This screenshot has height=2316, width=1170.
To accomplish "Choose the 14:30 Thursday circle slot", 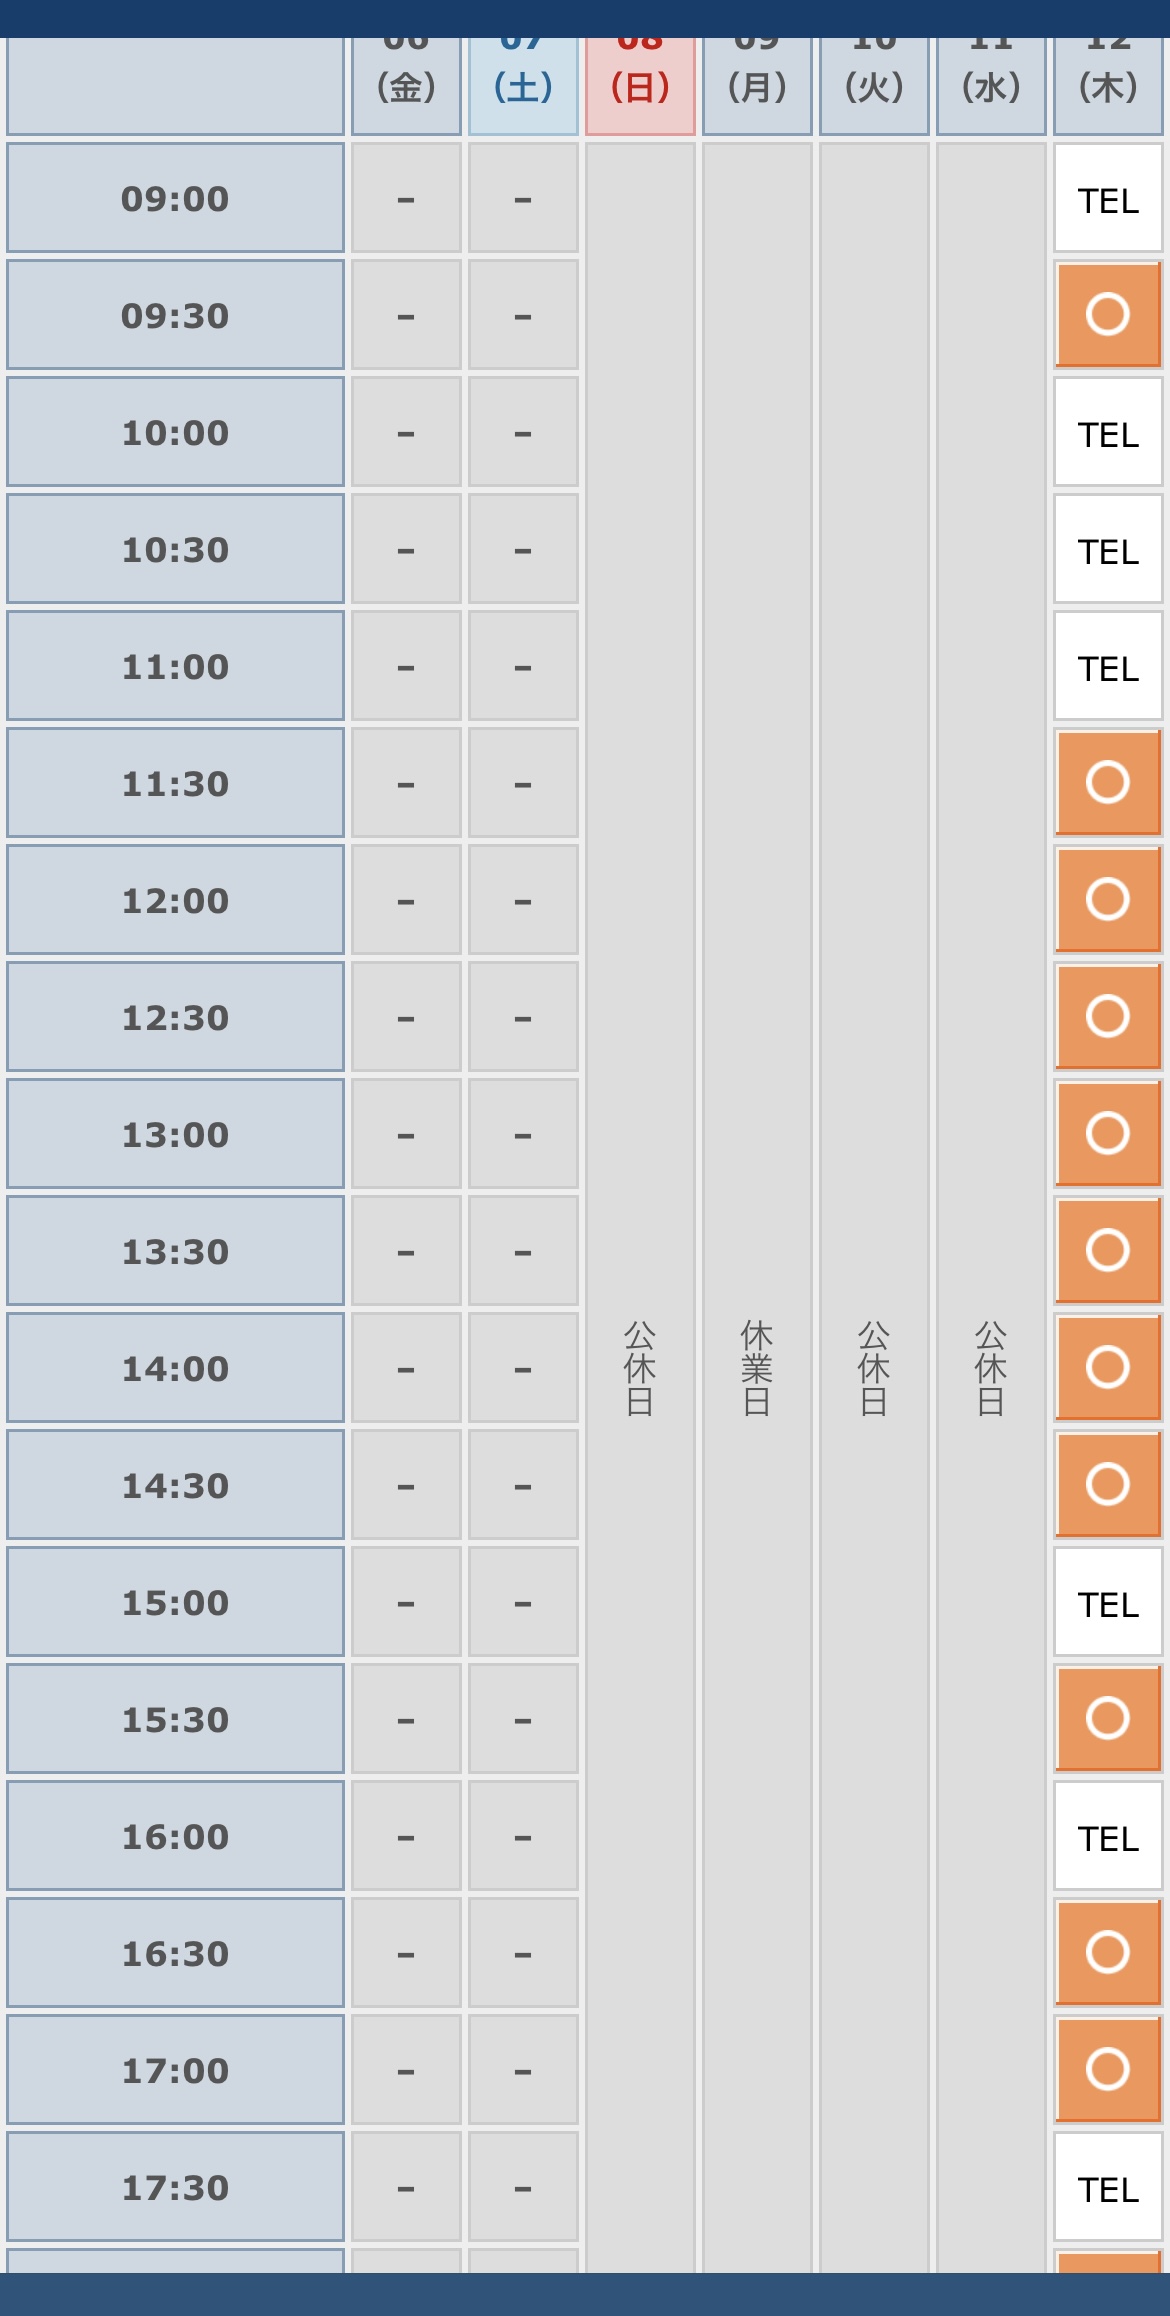I will [1108, 1485].
